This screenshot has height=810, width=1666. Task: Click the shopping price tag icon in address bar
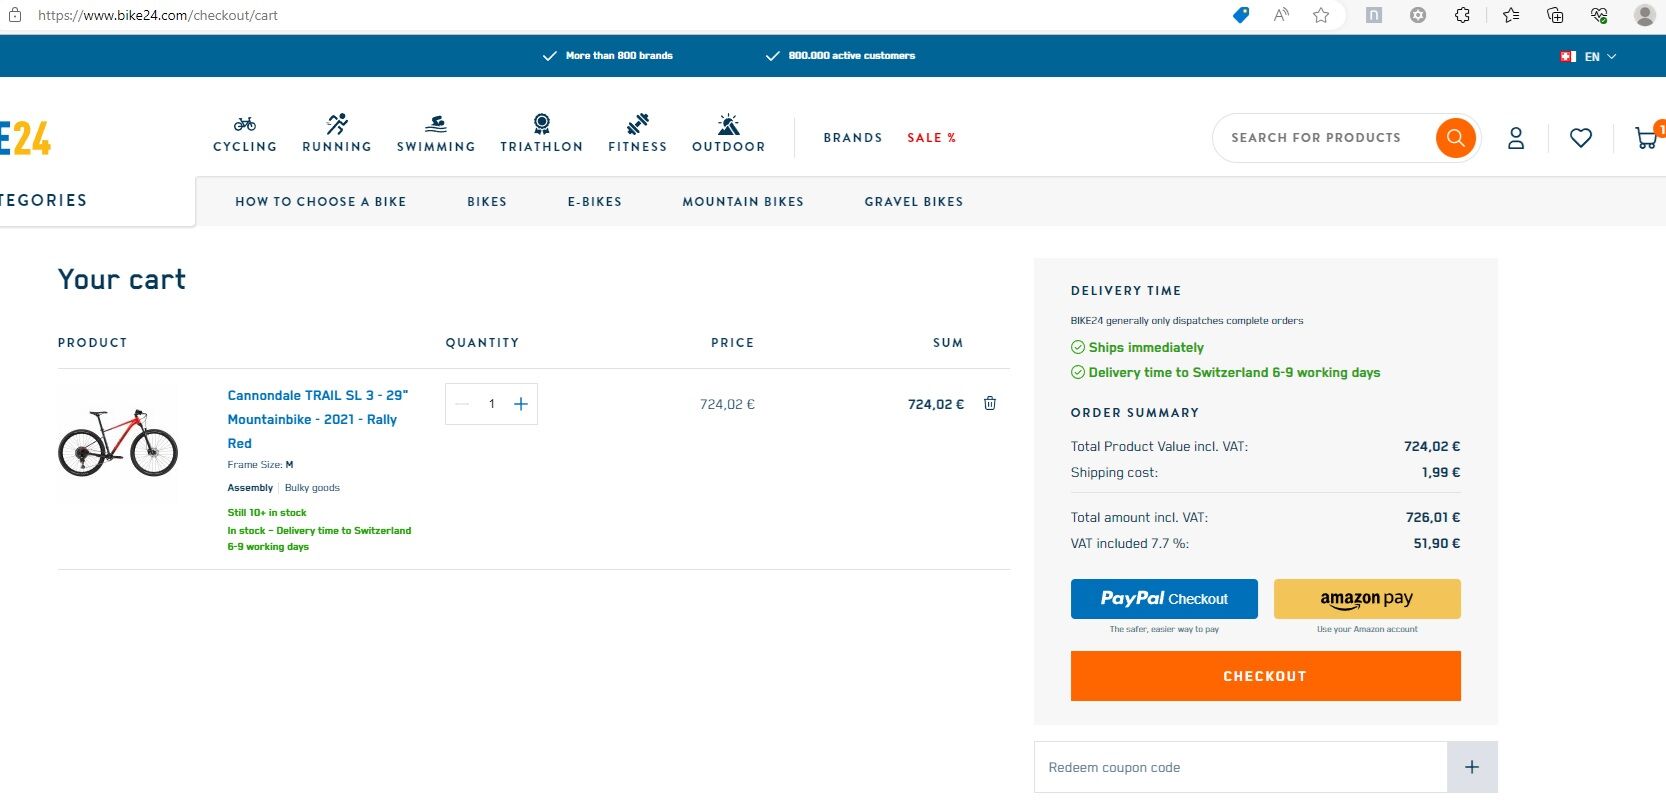[x=1241, y=15]
